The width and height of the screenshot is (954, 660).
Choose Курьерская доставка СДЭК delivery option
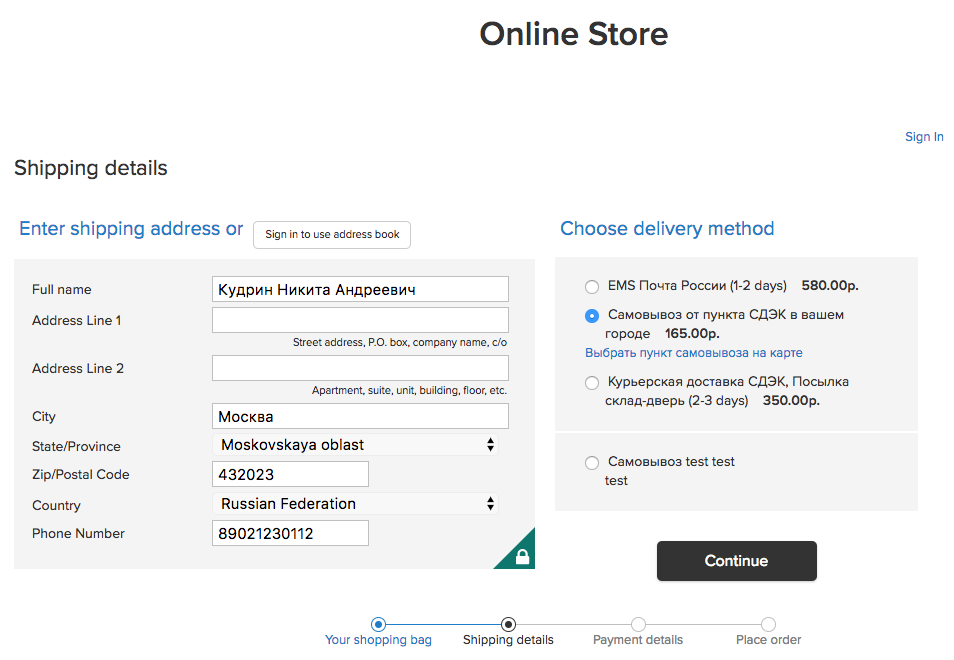(592, 382)
